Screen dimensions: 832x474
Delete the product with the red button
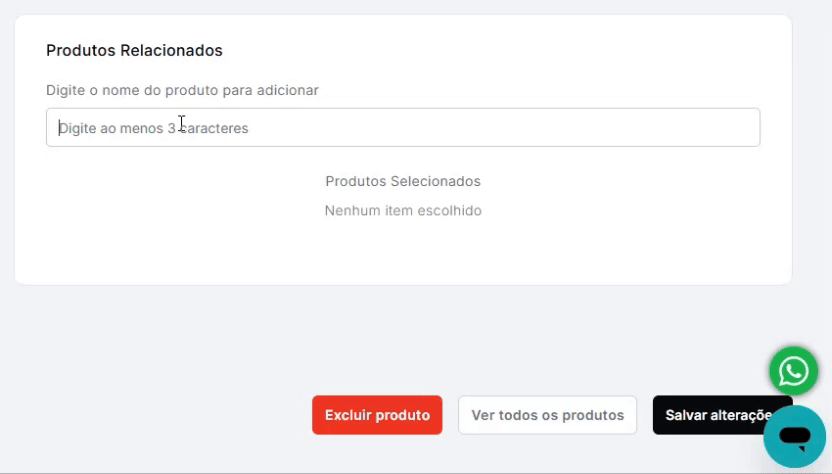pos(377,415)
